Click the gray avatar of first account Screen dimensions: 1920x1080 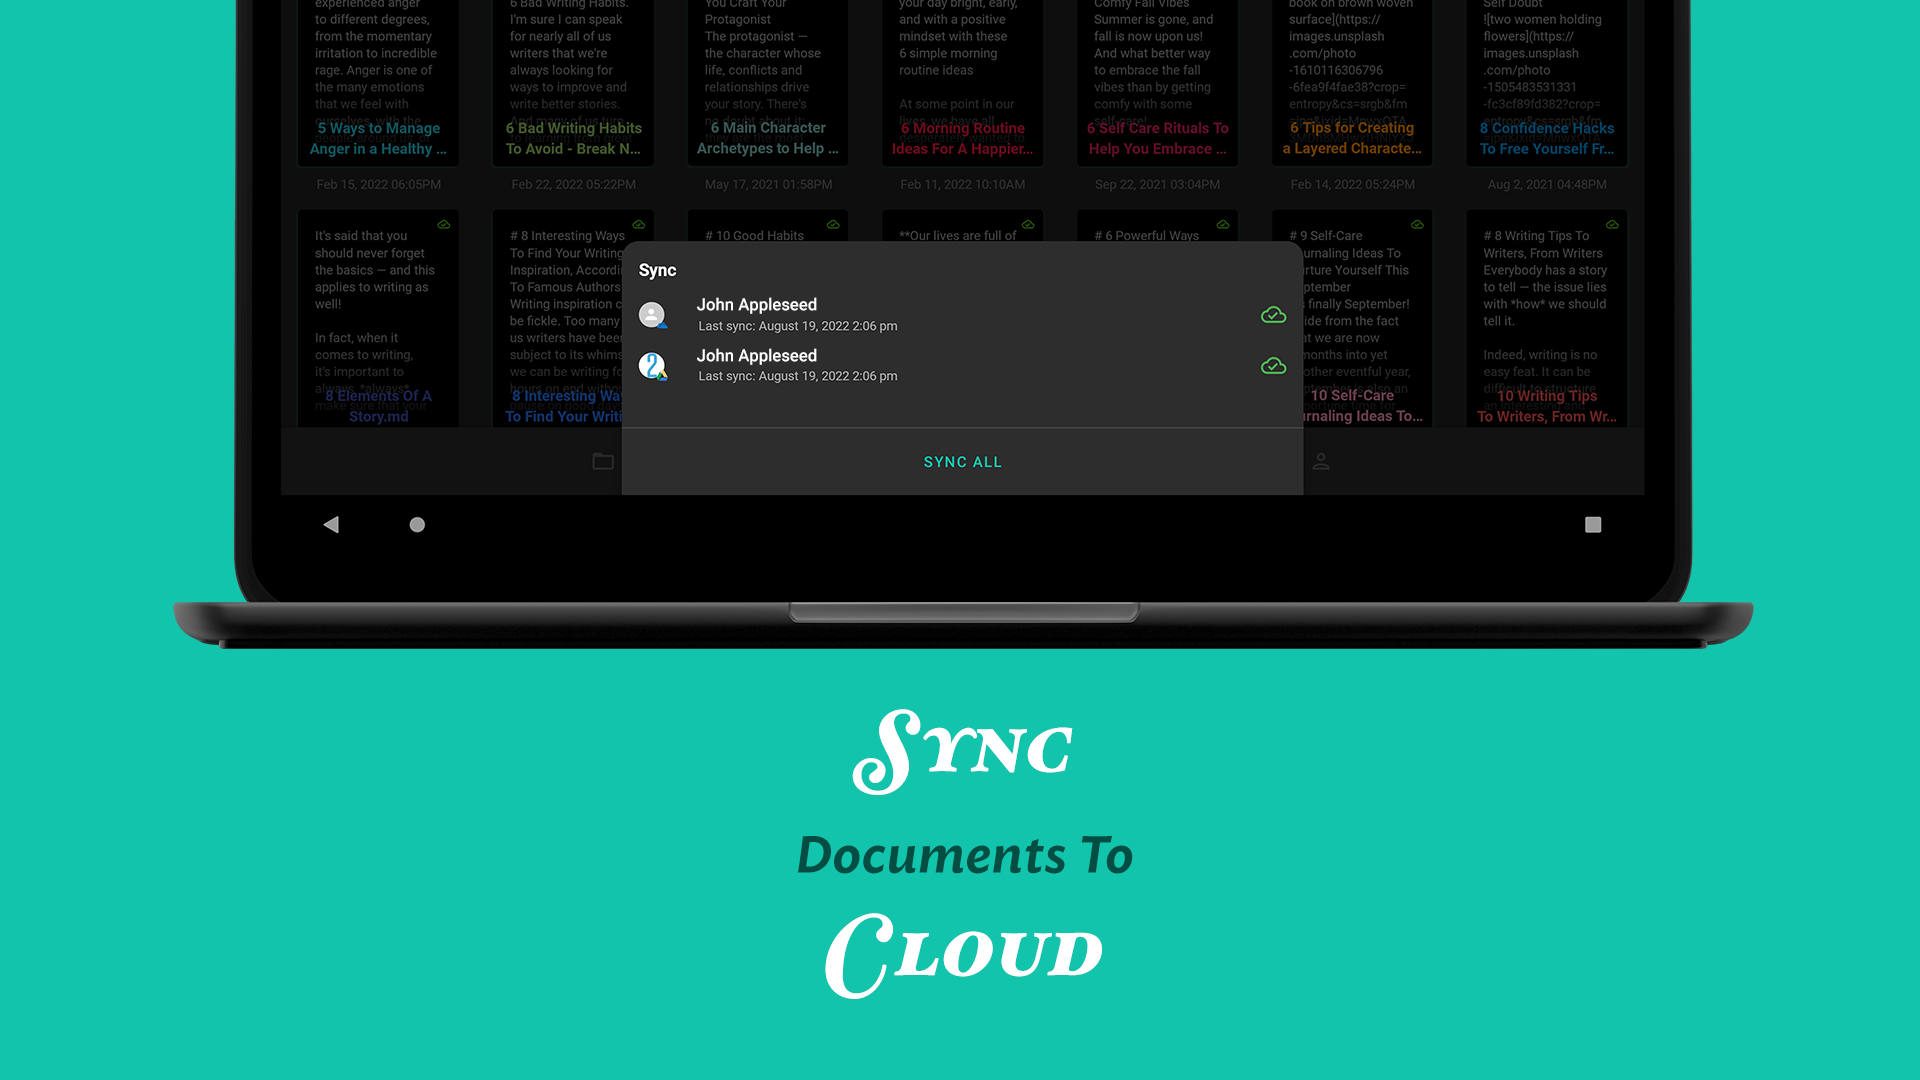click(x=652, y=315)
